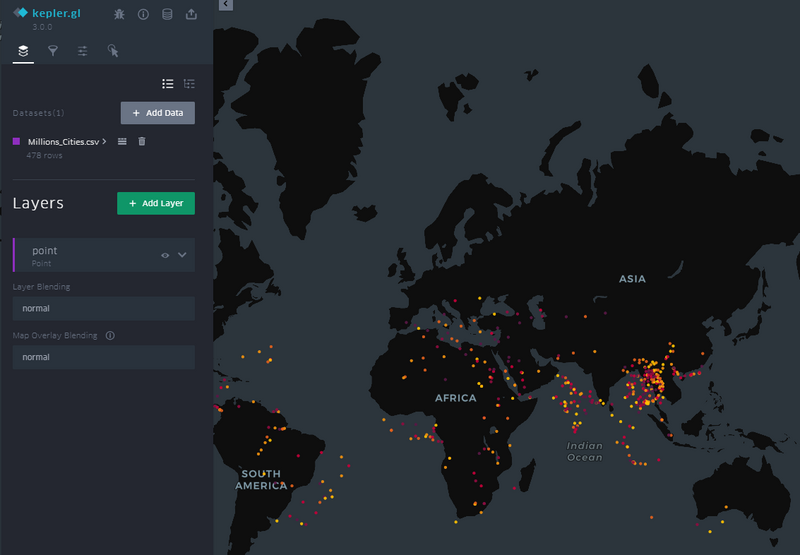Viewport: 800px width, 555px height.
Task: Show data table for Millions_Cities.csv
Action: coord(122,142)
